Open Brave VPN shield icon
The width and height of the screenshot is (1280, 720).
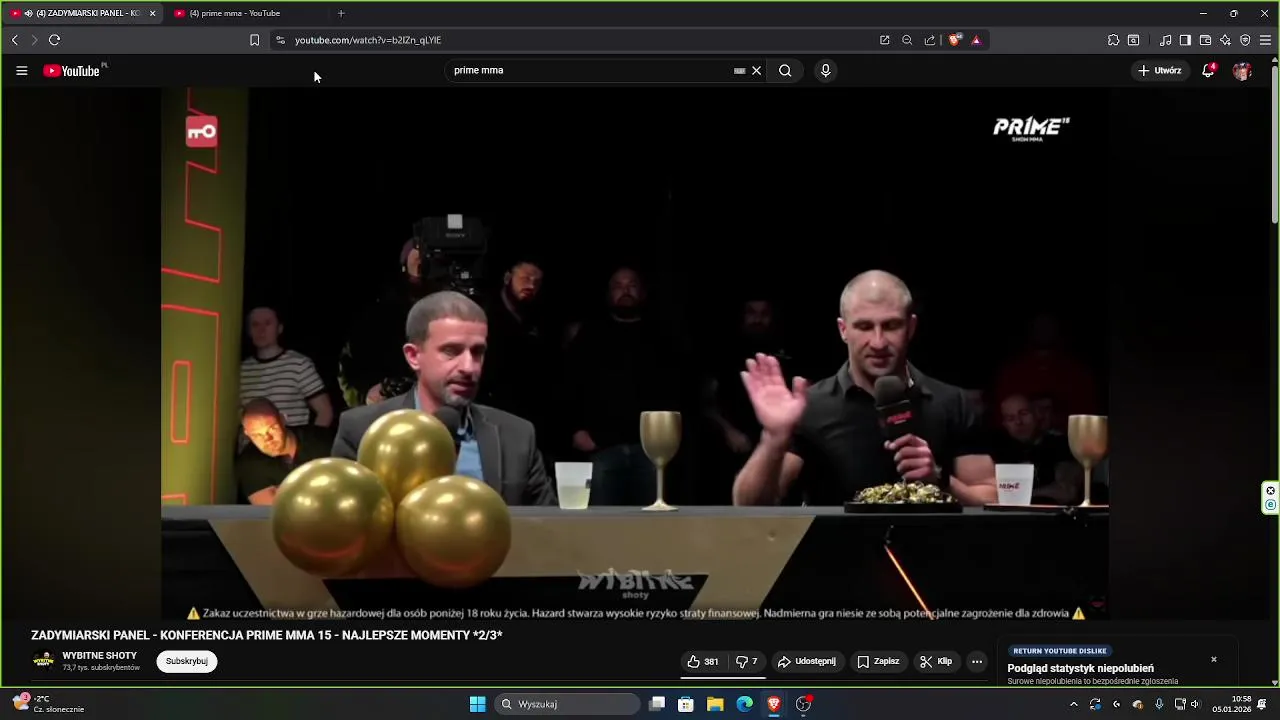1245,40
